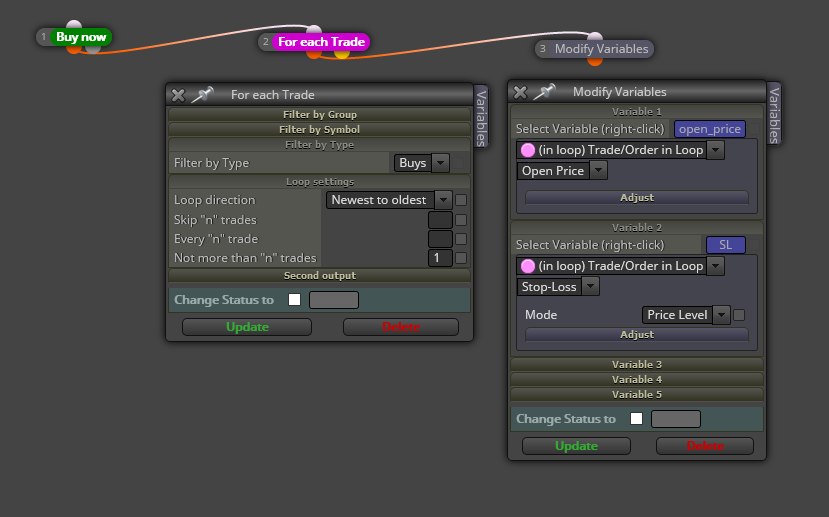
Task: Expand the Filter by Symbol section
Action: click(x=319, y=130)
